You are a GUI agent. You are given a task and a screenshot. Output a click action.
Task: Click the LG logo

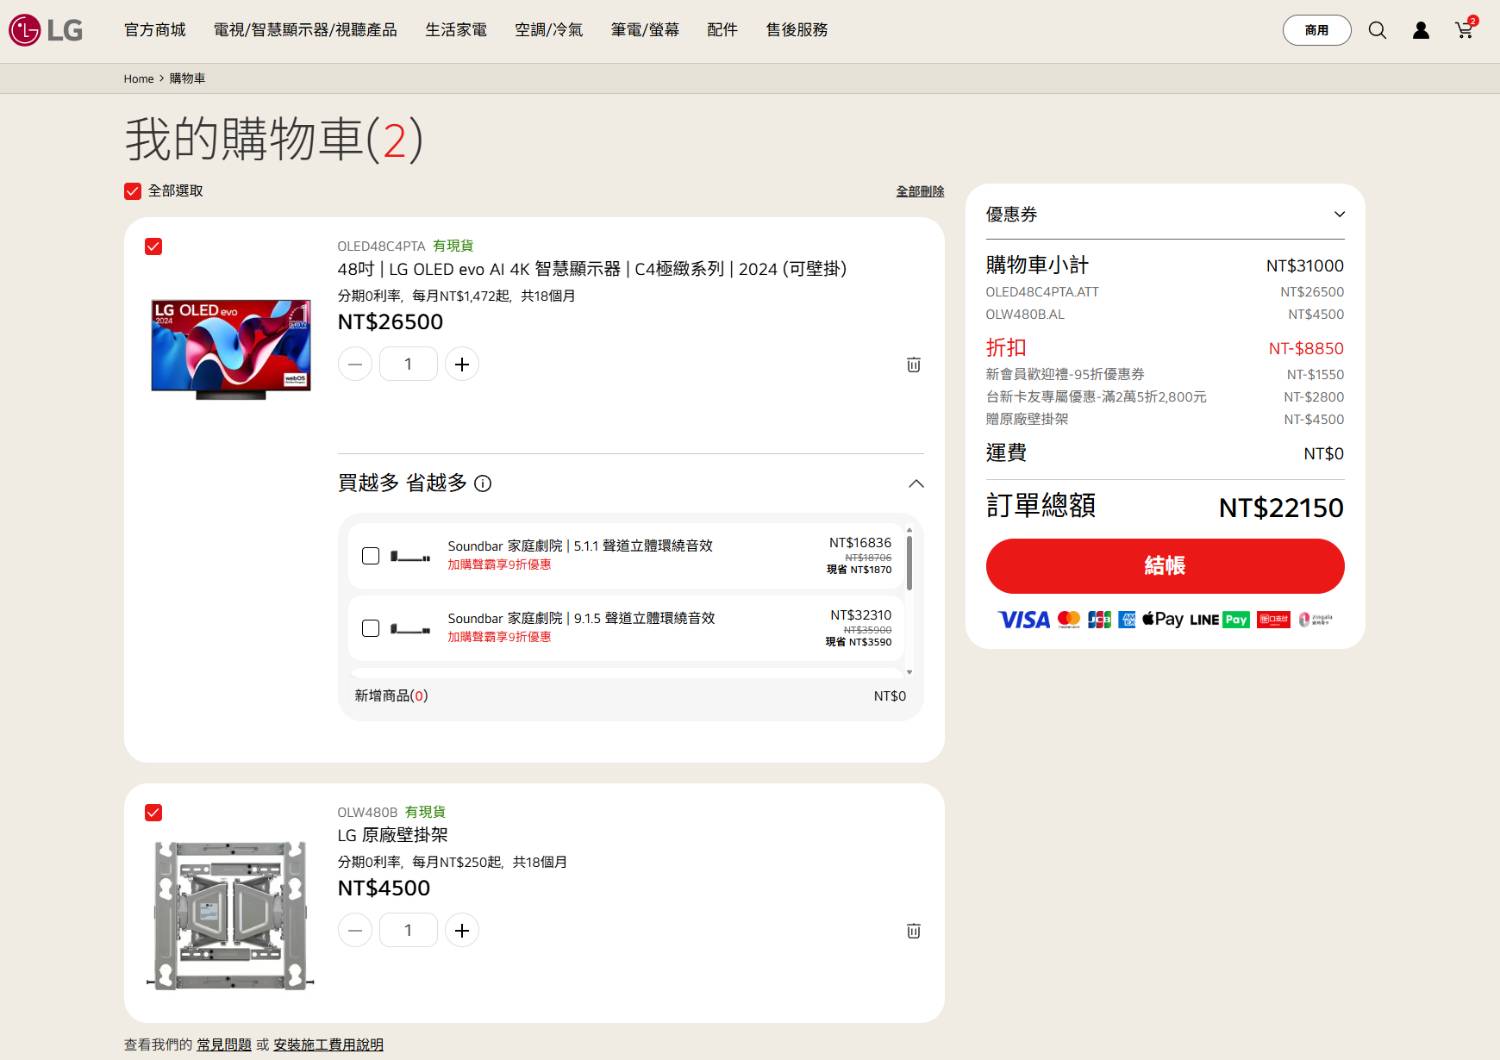[x=46, y=30]
